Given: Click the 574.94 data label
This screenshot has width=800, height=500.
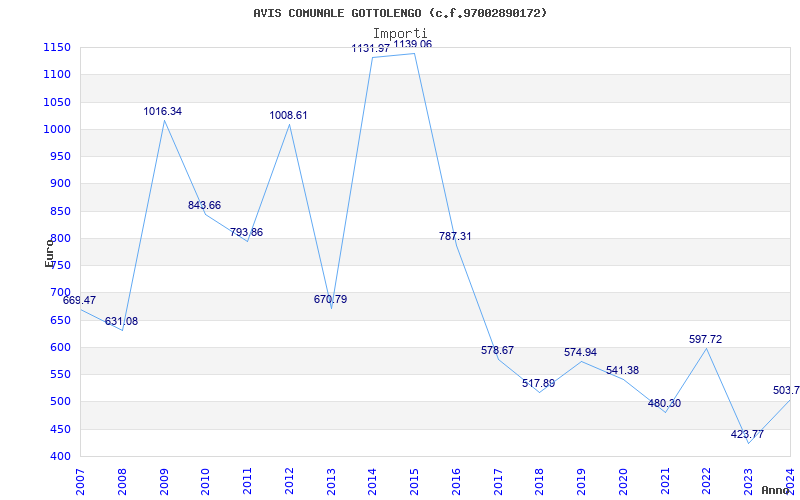Looking at the screenshot, I should (580, 353).
